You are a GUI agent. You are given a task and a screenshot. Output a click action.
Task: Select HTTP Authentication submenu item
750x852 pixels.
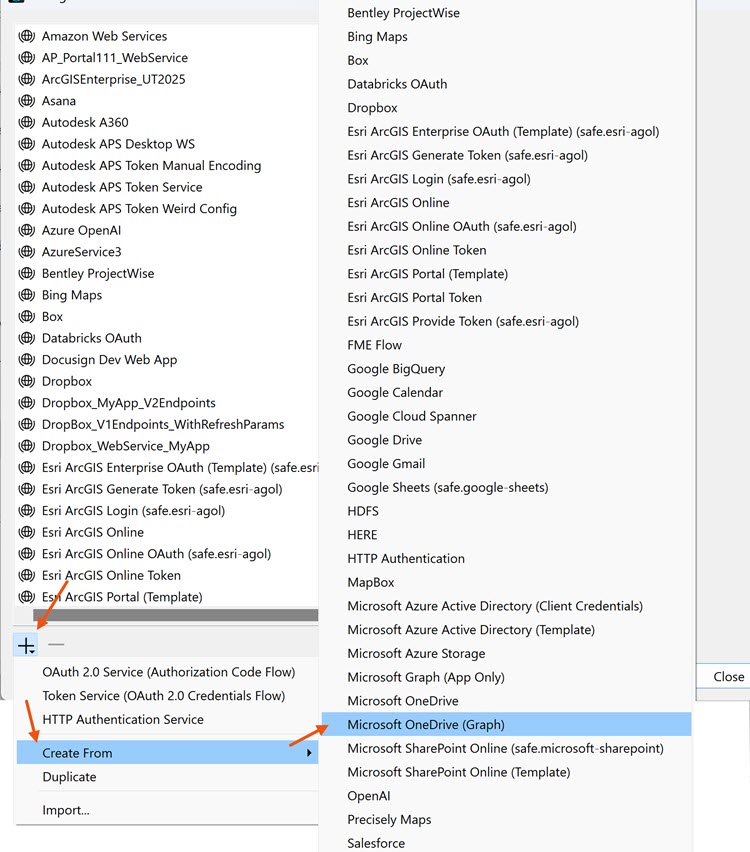pos(406,559)
